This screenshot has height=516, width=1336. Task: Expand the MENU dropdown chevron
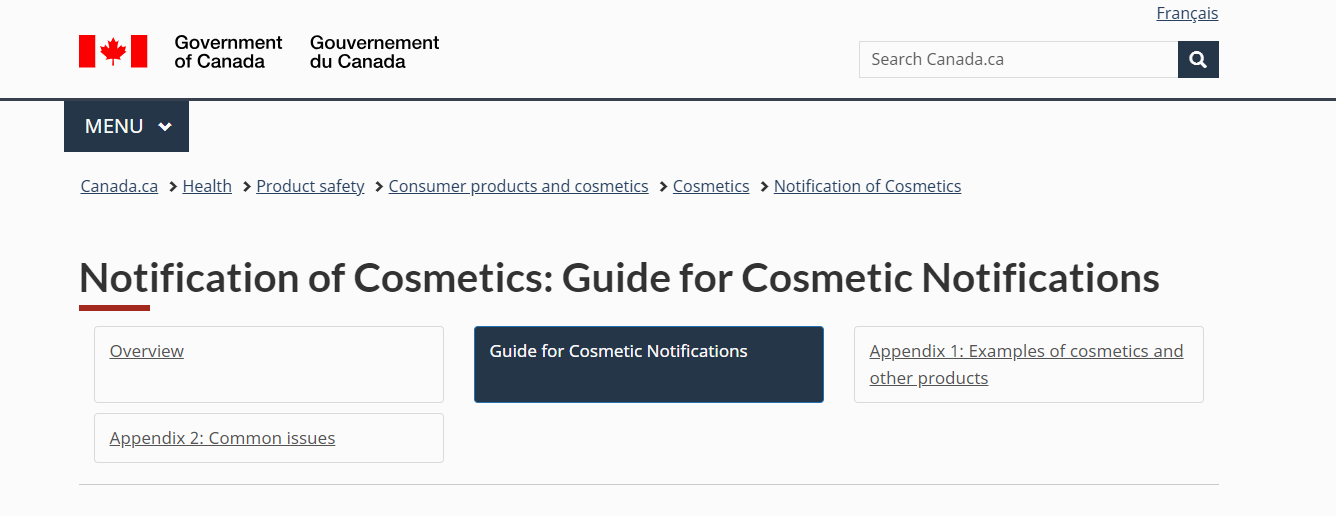[165, 127]
